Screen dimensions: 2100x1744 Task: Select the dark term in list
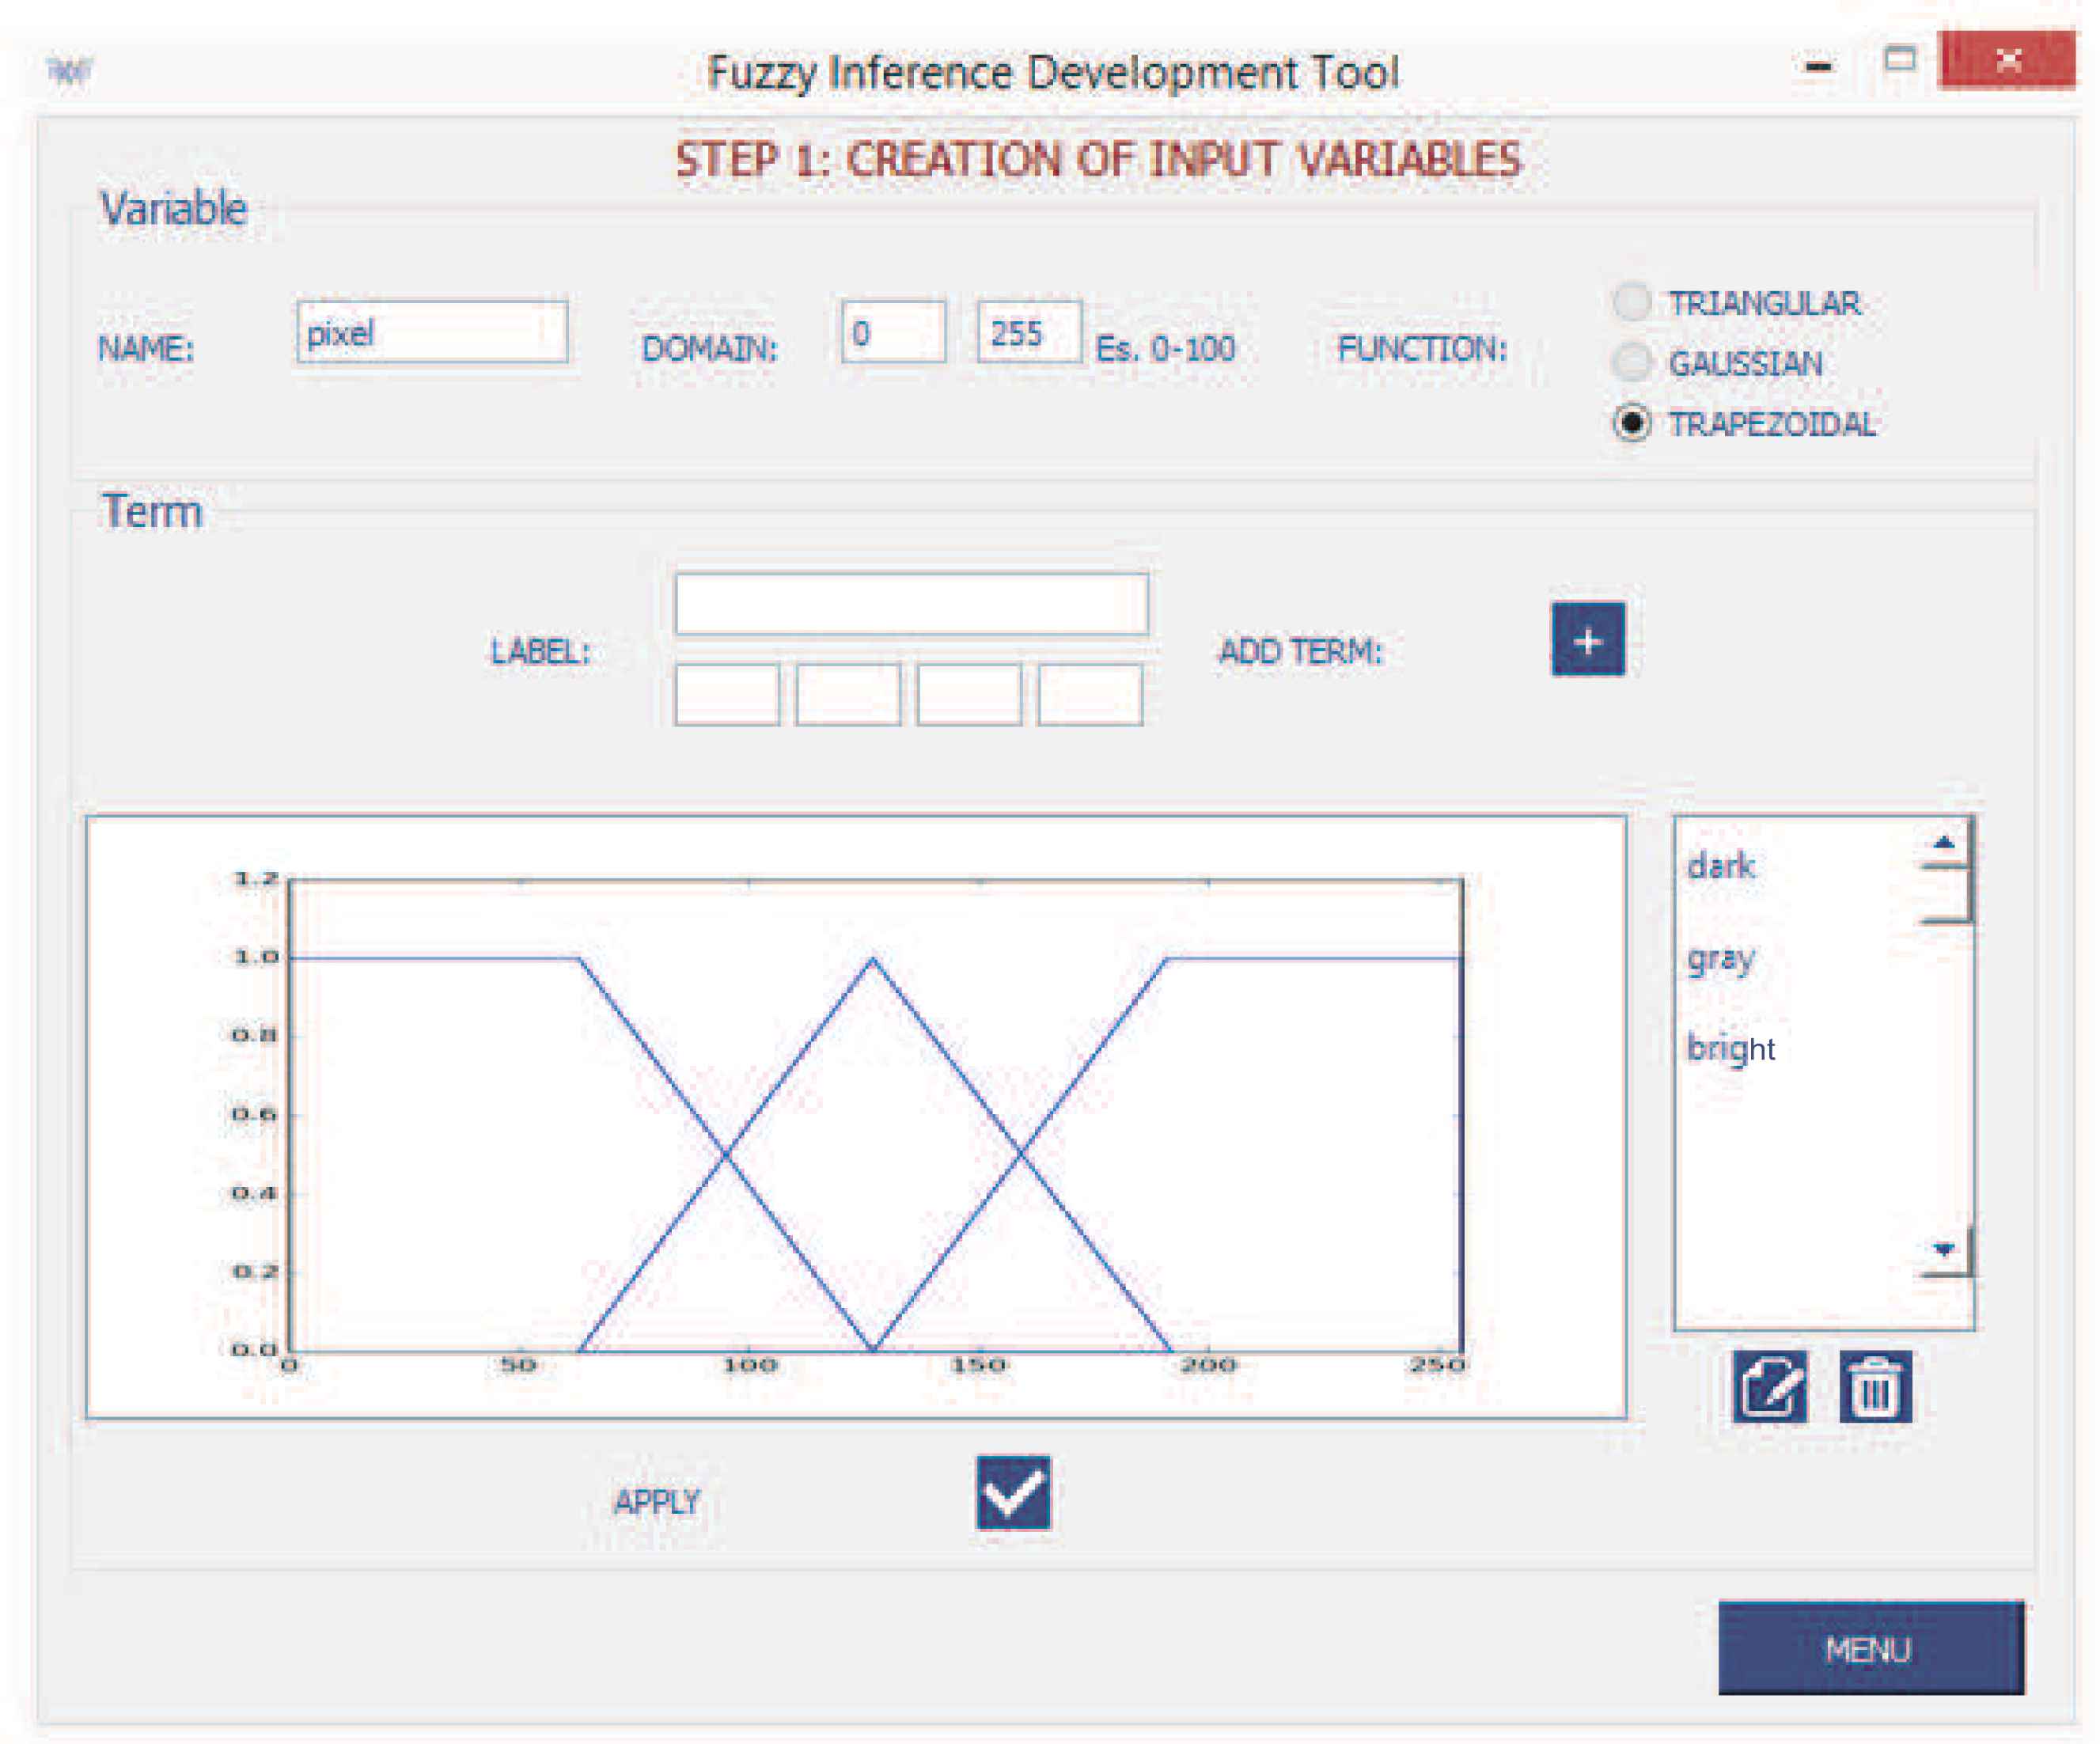pos(1720,865)
